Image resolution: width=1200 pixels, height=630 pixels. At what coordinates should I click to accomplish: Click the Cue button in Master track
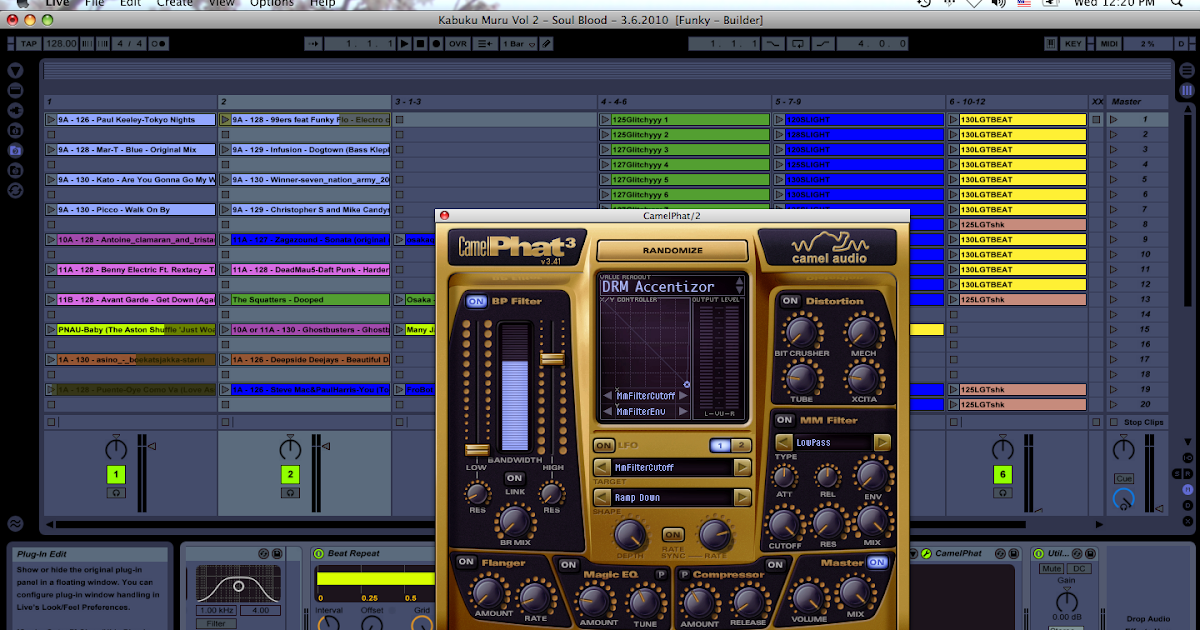(1124, 479)
